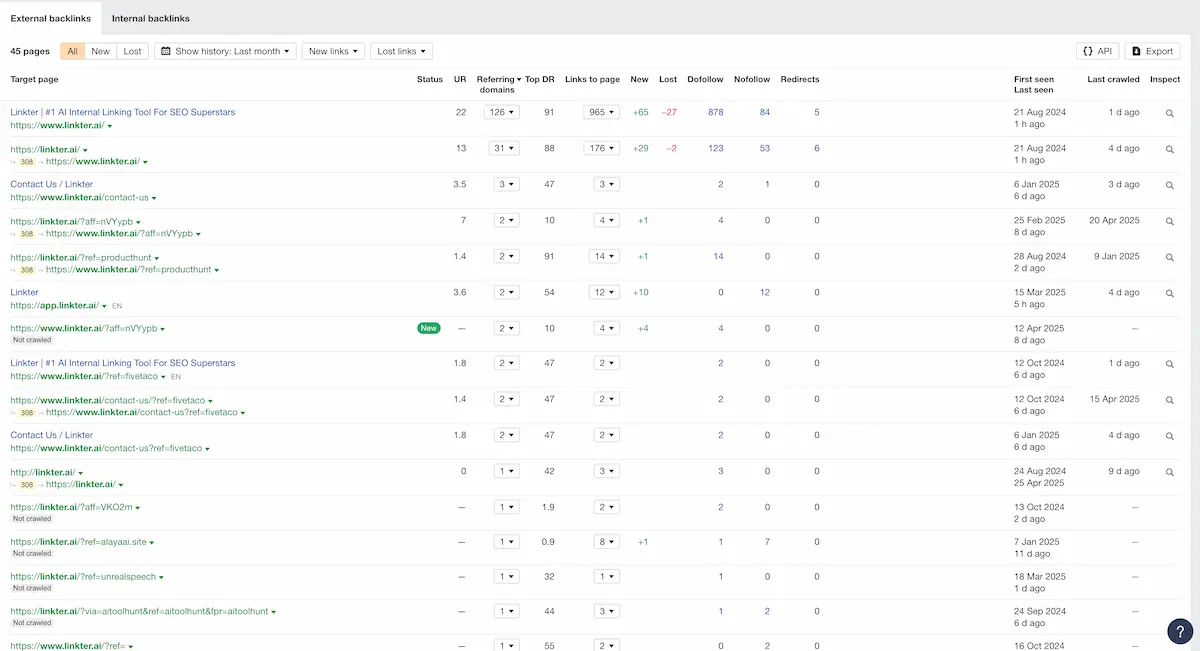The height and width of the screenshot is (651, 1200).
Task: Sort by First seen Last seen column
Action: click(1034, 84)
